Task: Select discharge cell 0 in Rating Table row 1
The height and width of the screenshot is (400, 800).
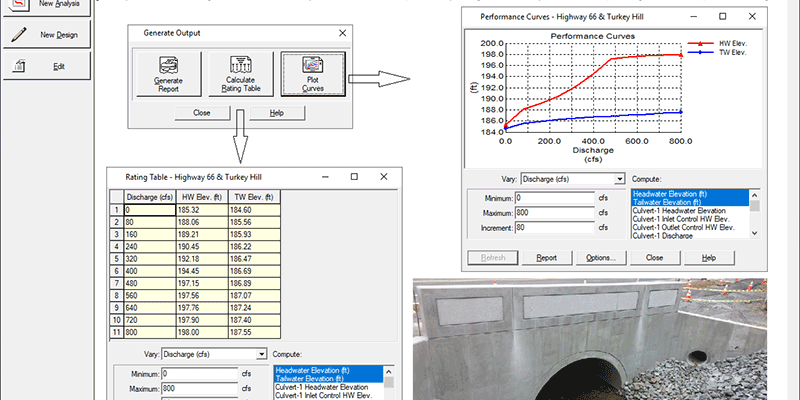Action: (150, 210)
